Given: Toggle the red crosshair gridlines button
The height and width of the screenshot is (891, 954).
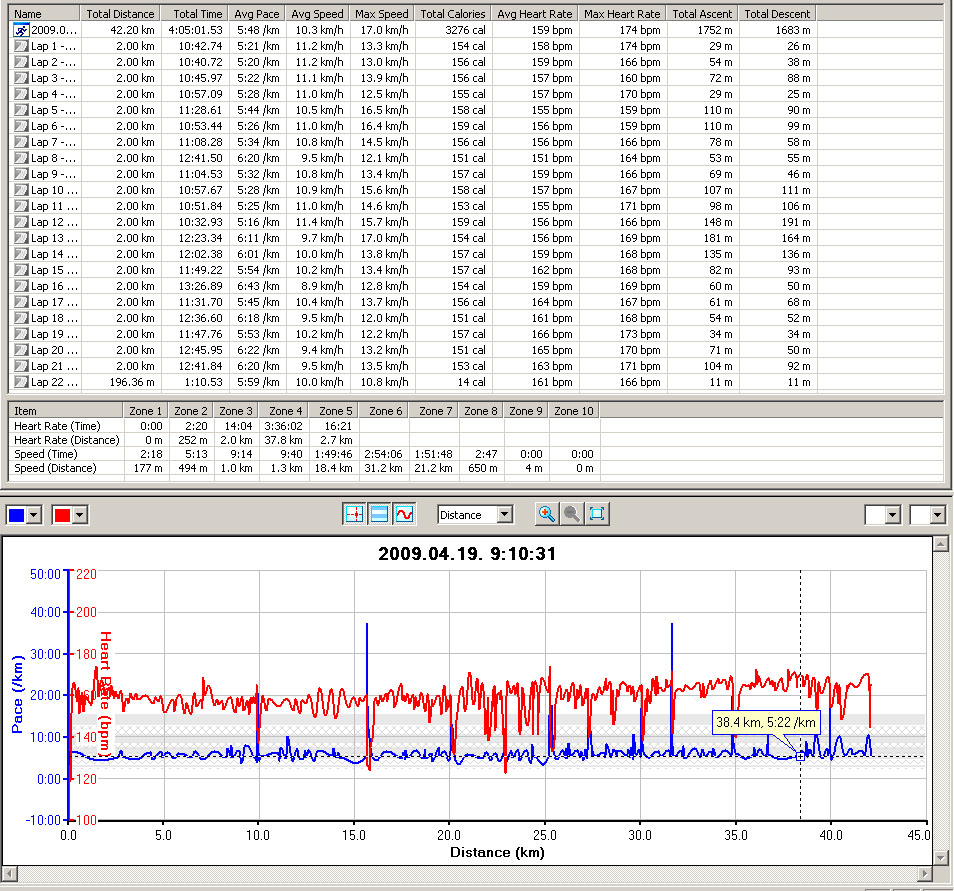Looking at the screenshot, I should click(x=354, y=514).
